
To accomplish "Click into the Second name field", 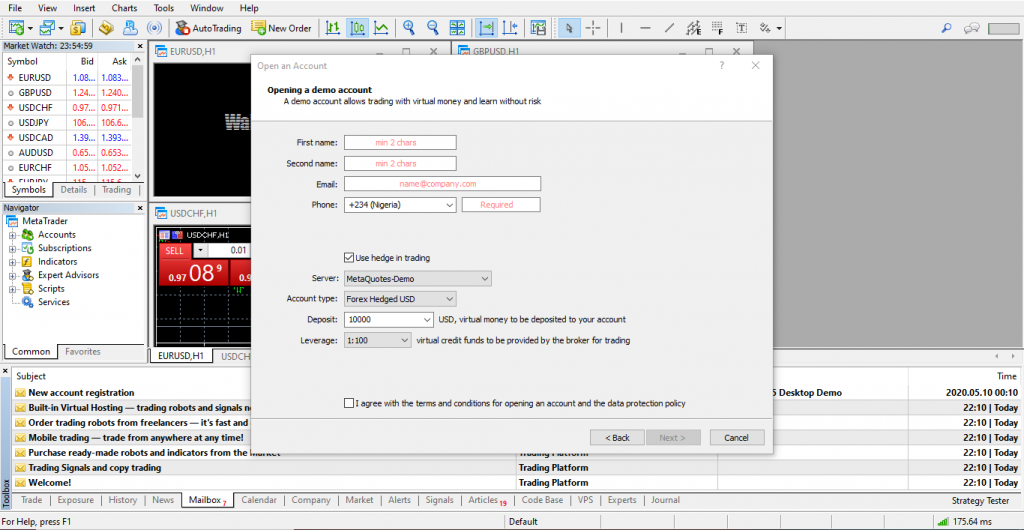I will click(400, 163).
